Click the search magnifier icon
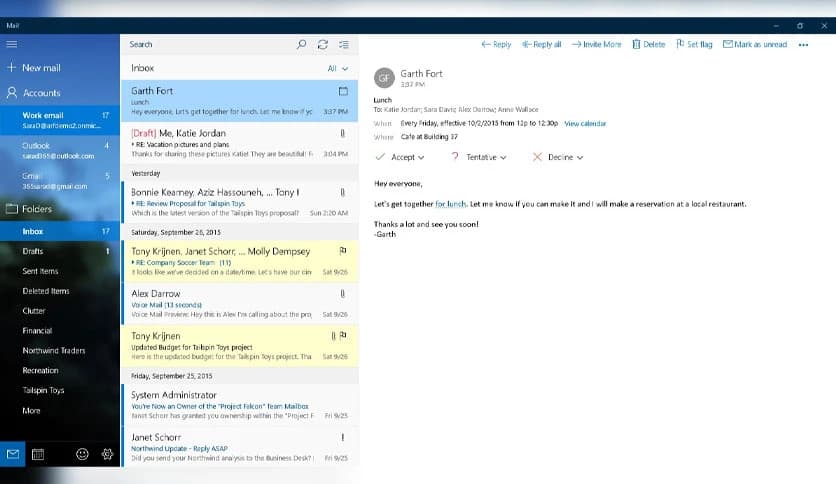This screenshot has height=484, width=836. coord(301,44)
